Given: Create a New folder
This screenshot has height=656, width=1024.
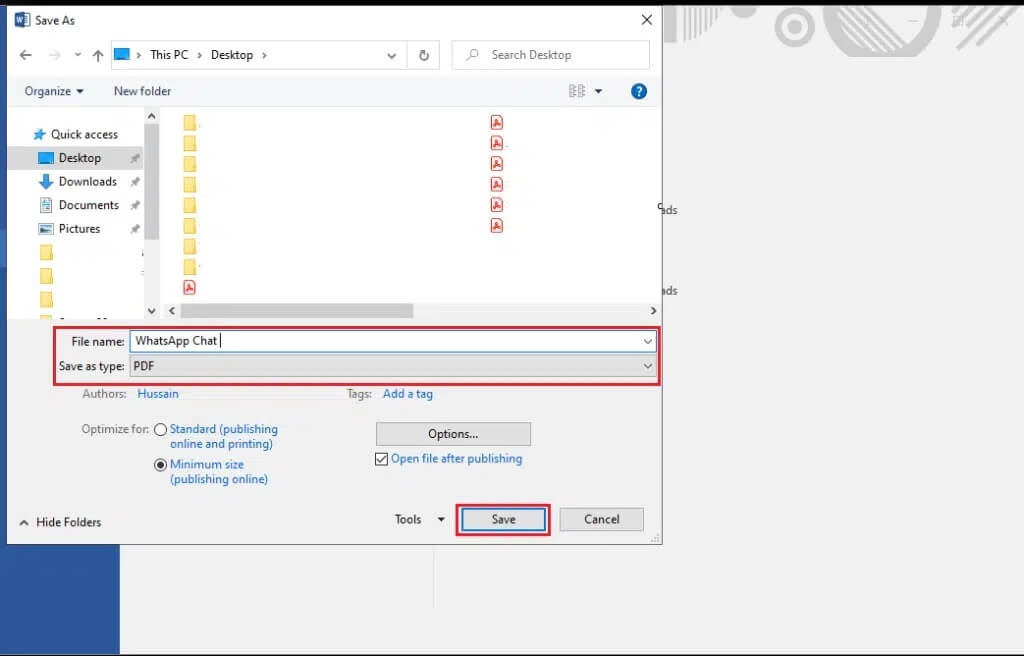Looking at the screenshot, I should [142, 91].
